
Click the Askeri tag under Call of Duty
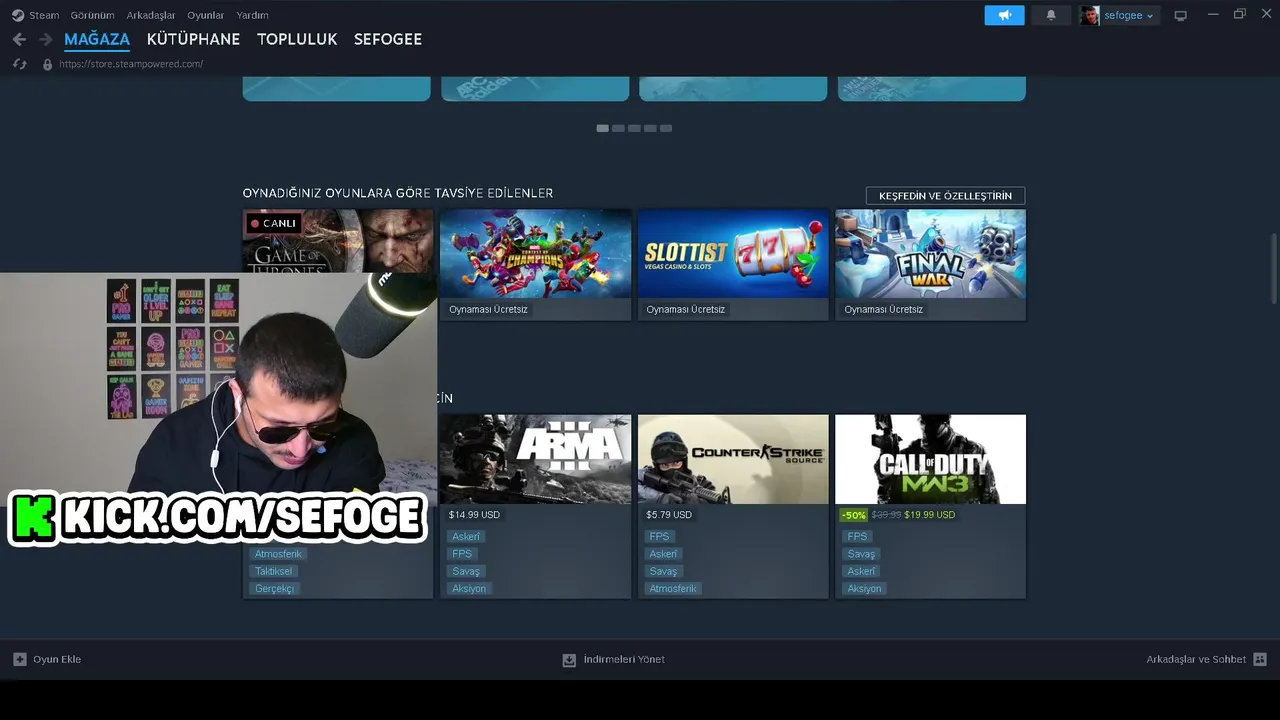click(861, 571)
